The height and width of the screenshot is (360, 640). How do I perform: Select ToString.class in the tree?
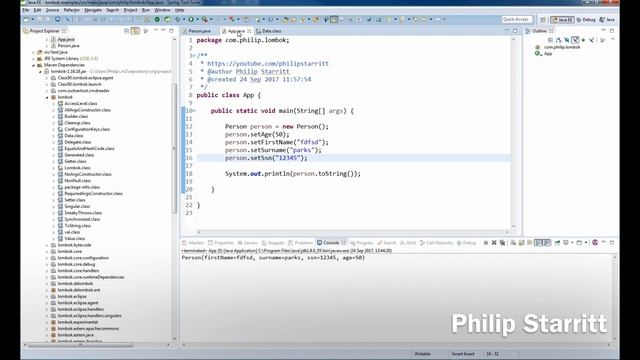[78, 226]
